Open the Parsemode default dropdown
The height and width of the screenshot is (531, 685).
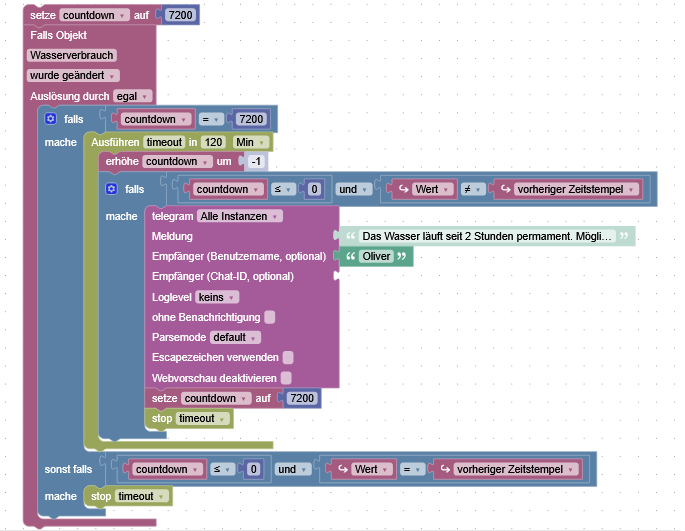(x=235, y=337)
